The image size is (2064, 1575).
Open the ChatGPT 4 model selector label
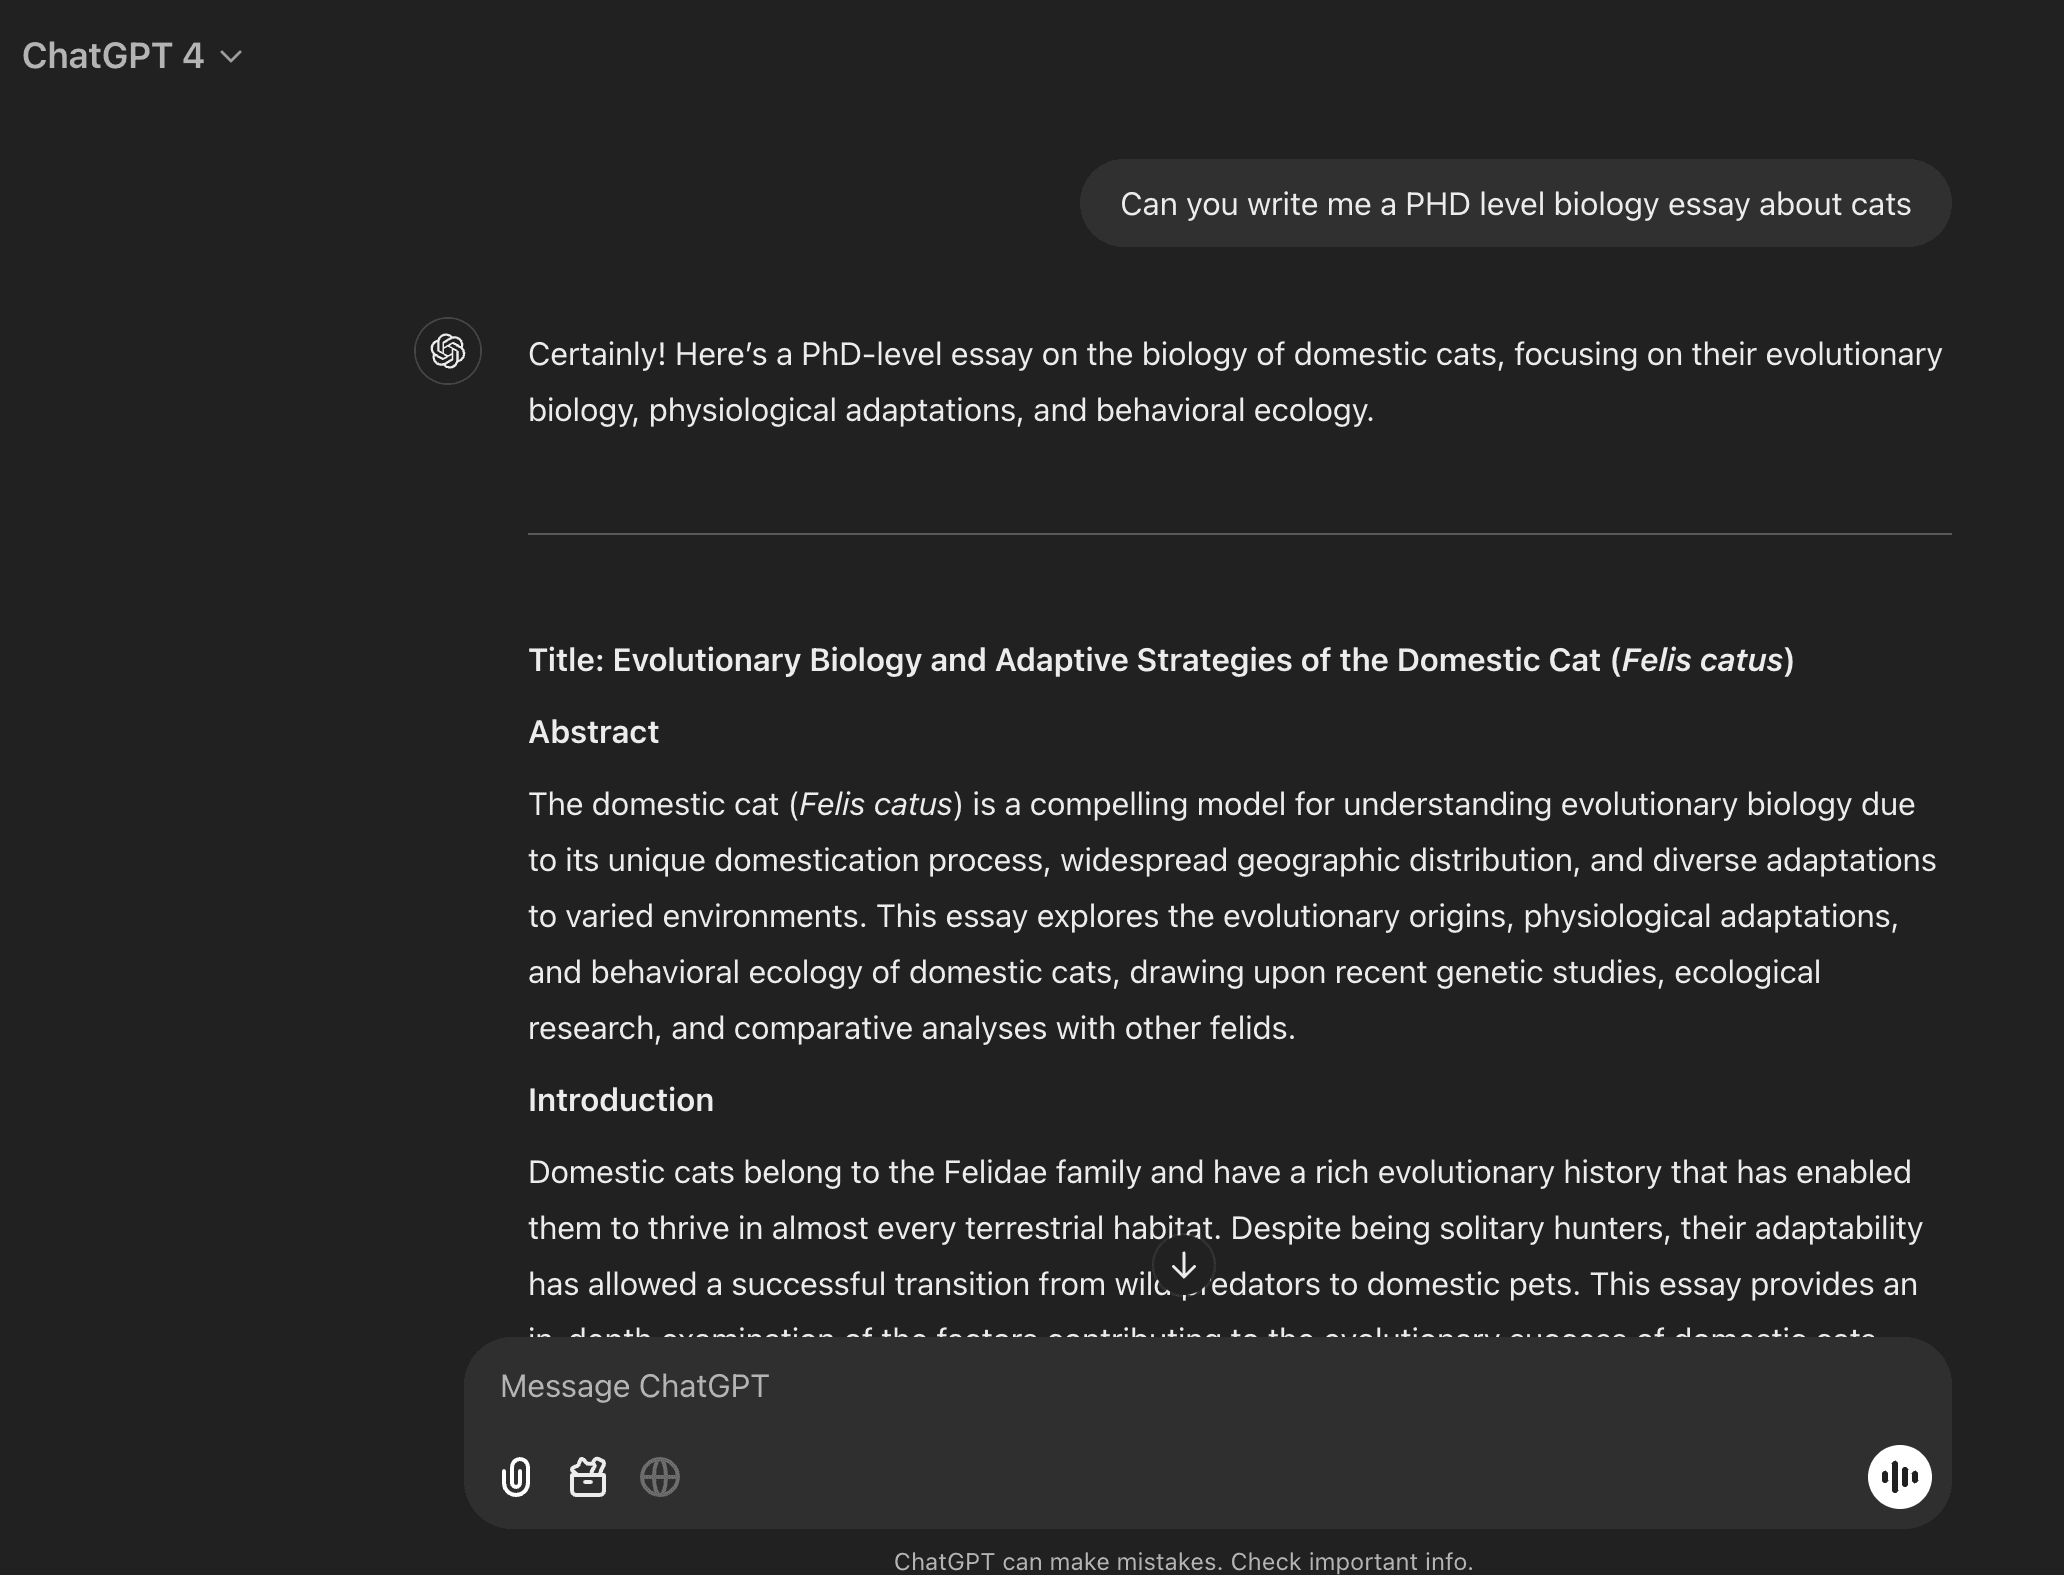point(113,56)
